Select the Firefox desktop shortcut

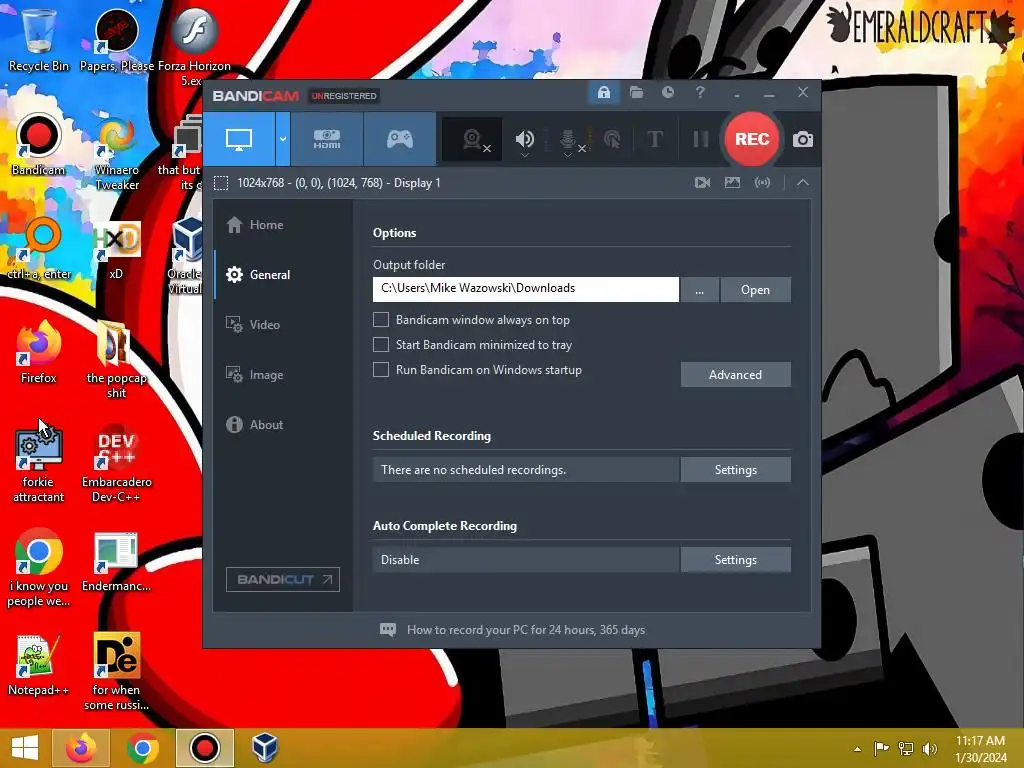click(x=39, y=353)
